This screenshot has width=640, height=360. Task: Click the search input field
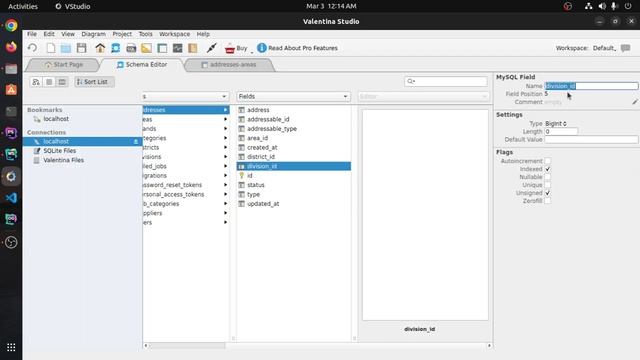[x=446, y=81]
